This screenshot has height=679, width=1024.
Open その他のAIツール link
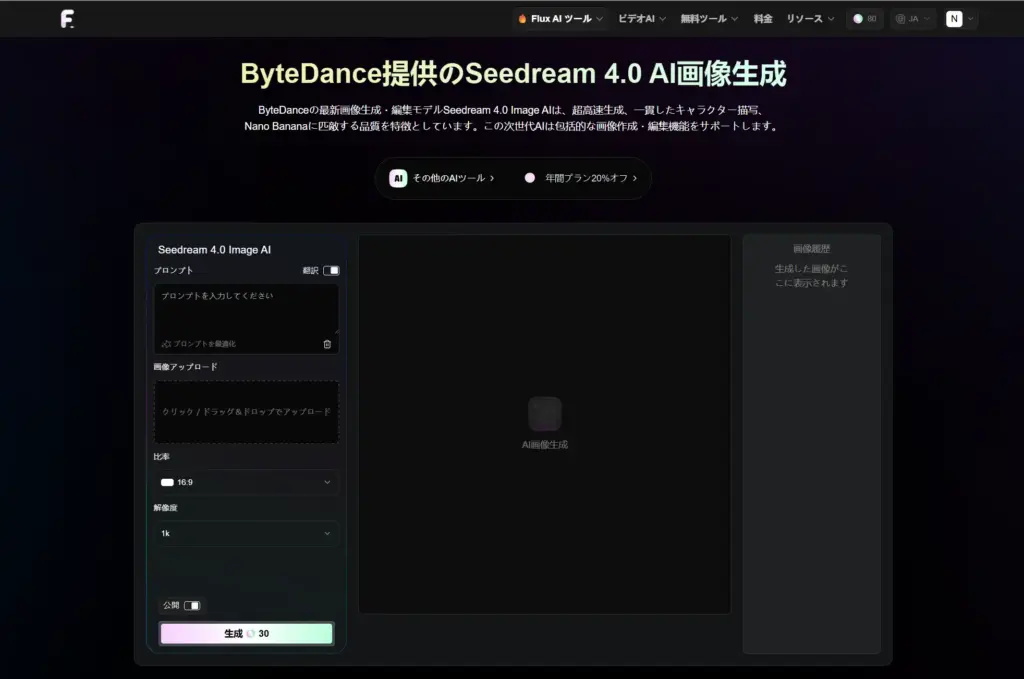[x=453, y=178]
